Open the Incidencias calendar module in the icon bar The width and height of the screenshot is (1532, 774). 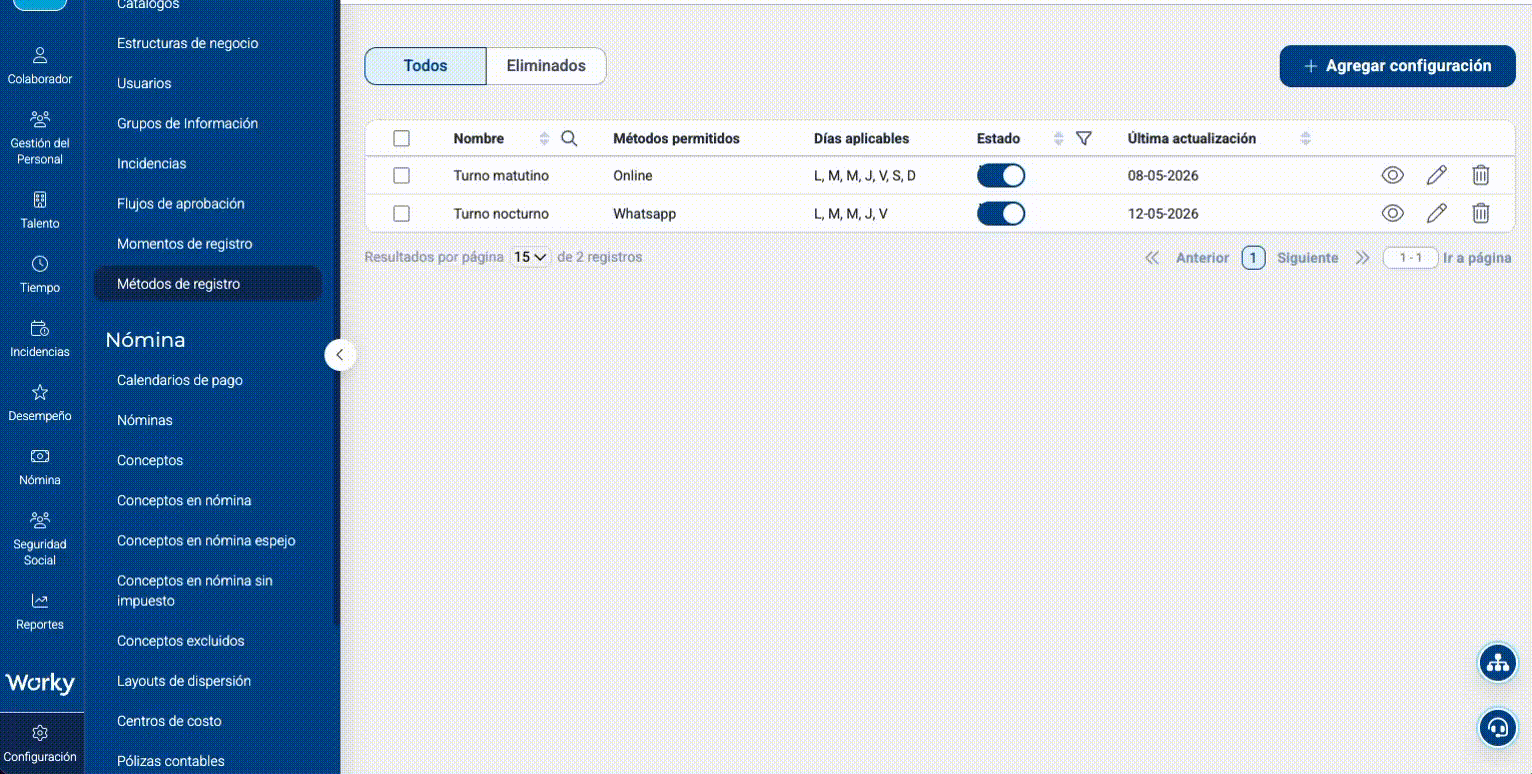[40, 338]
